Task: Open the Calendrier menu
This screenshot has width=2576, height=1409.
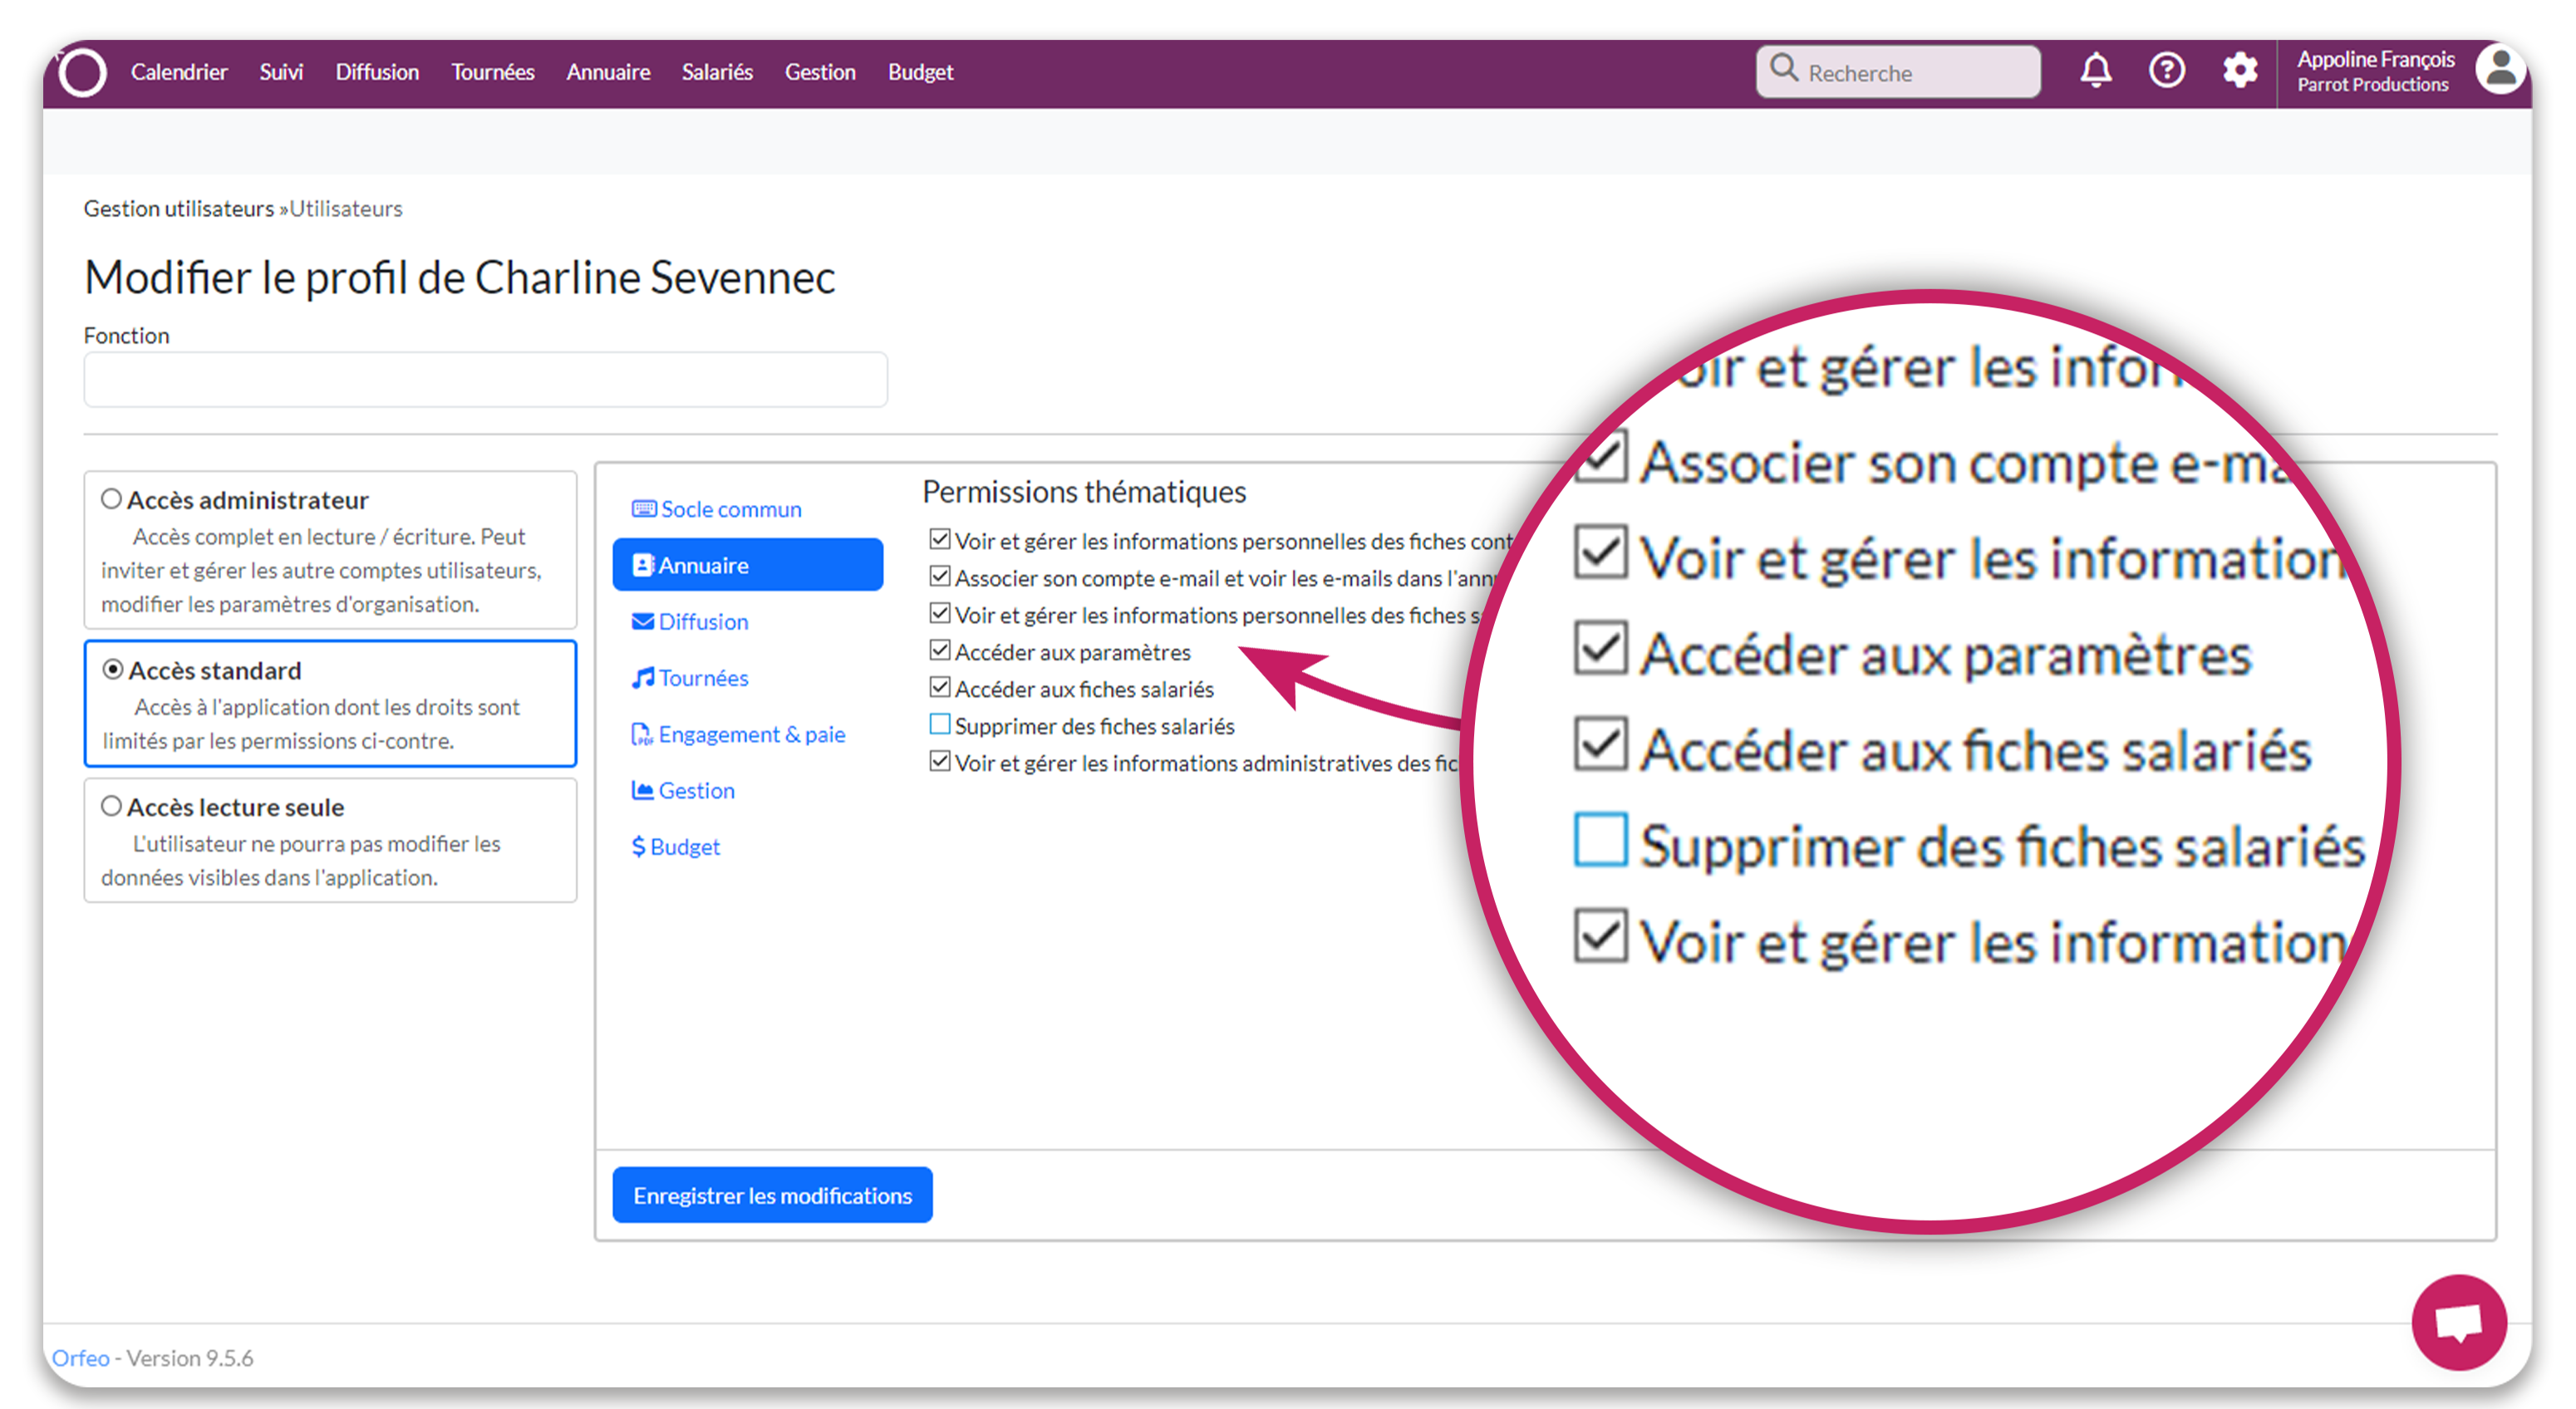Action: pyautogui.click(x=179, y=72)
